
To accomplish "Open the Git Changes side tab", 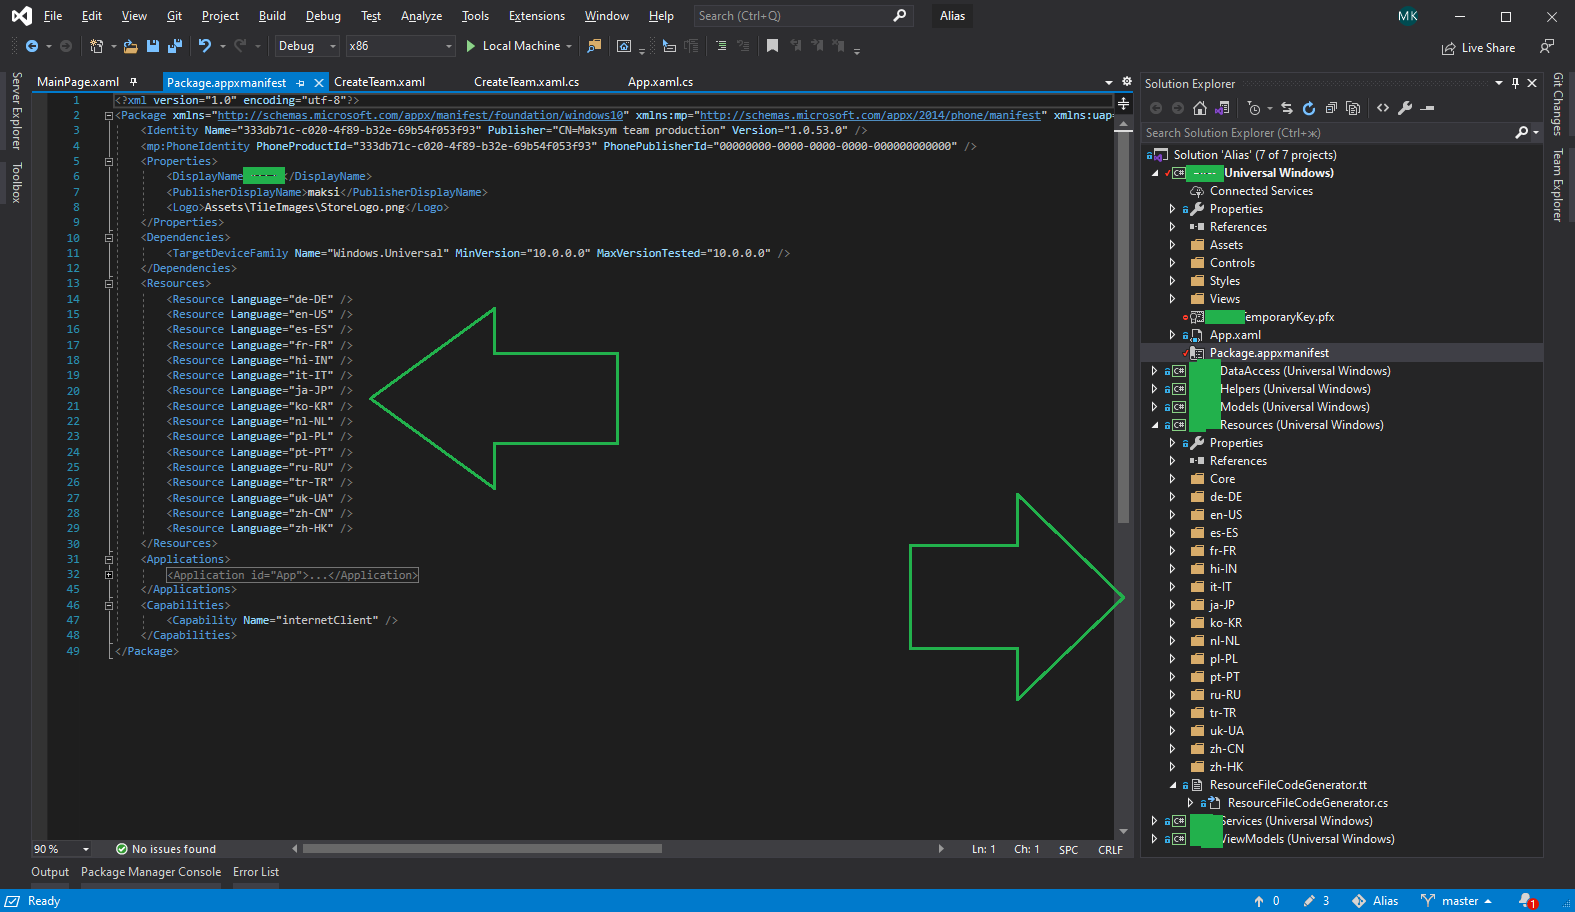I will (1557, 104).
